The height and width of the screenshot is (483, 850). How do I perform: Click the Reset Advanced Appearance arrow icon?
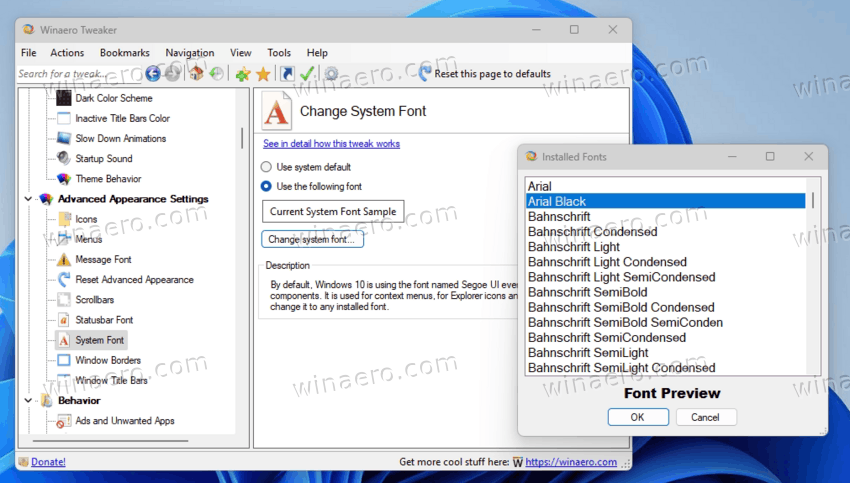(x=64, y=280)
